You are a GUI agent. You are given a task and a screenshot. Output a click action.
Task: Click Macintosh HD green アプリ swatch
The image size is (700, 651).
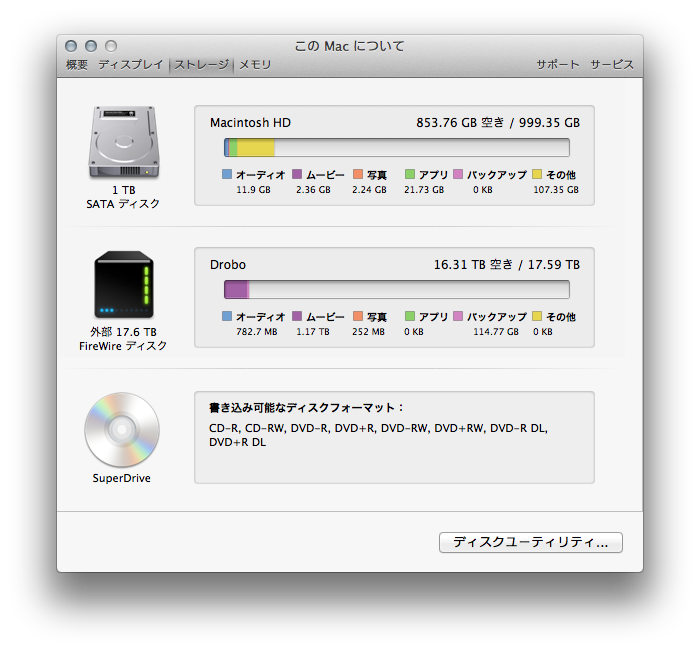click(x=409, y=174)
